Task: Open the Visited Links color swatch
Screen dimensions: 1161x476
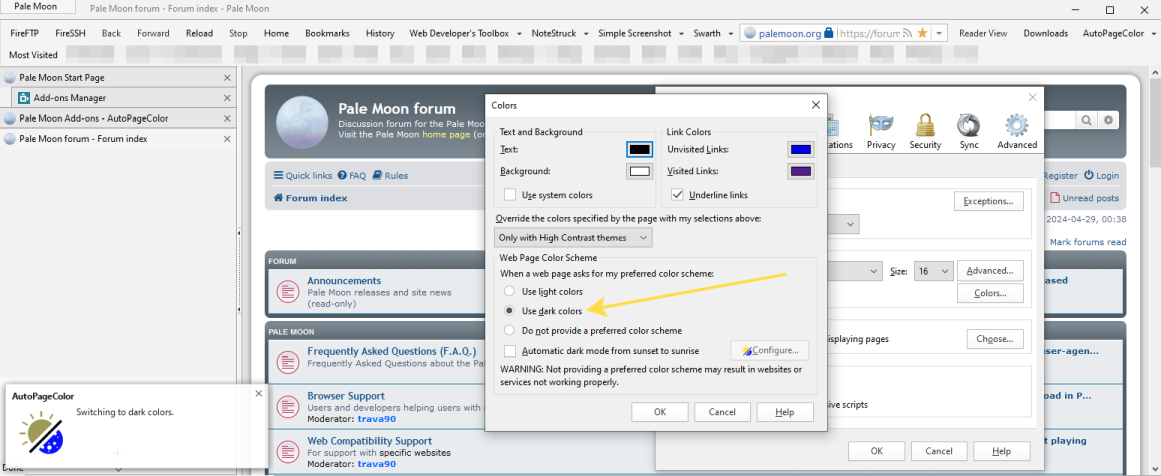Action: [x=800, y=172]
